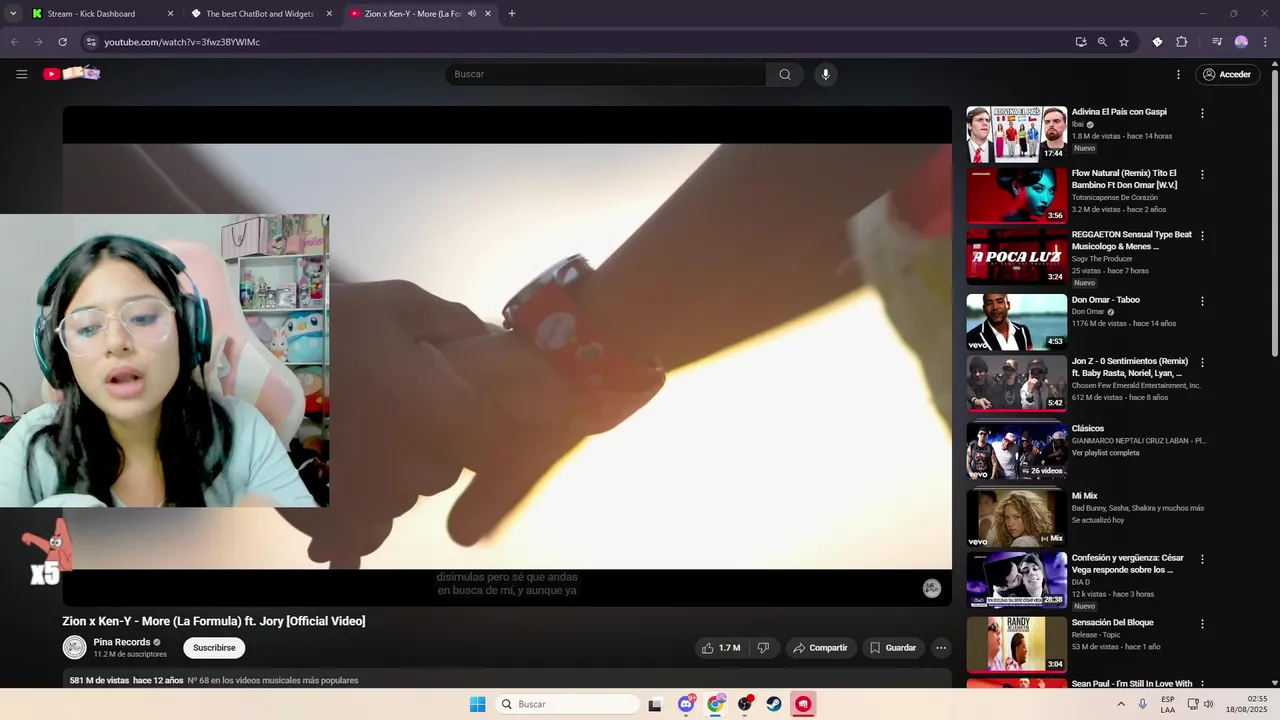Open options for Adivina El País video
This screenshot has width=1280, height=720.
[x=1202, y=113]
